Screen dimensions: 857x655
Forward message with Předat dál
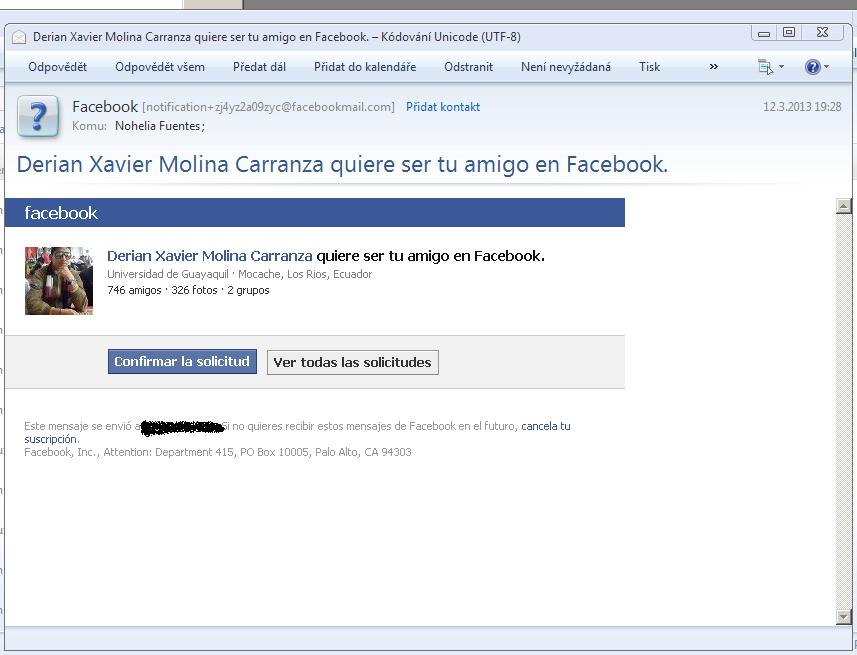(259, 67)
